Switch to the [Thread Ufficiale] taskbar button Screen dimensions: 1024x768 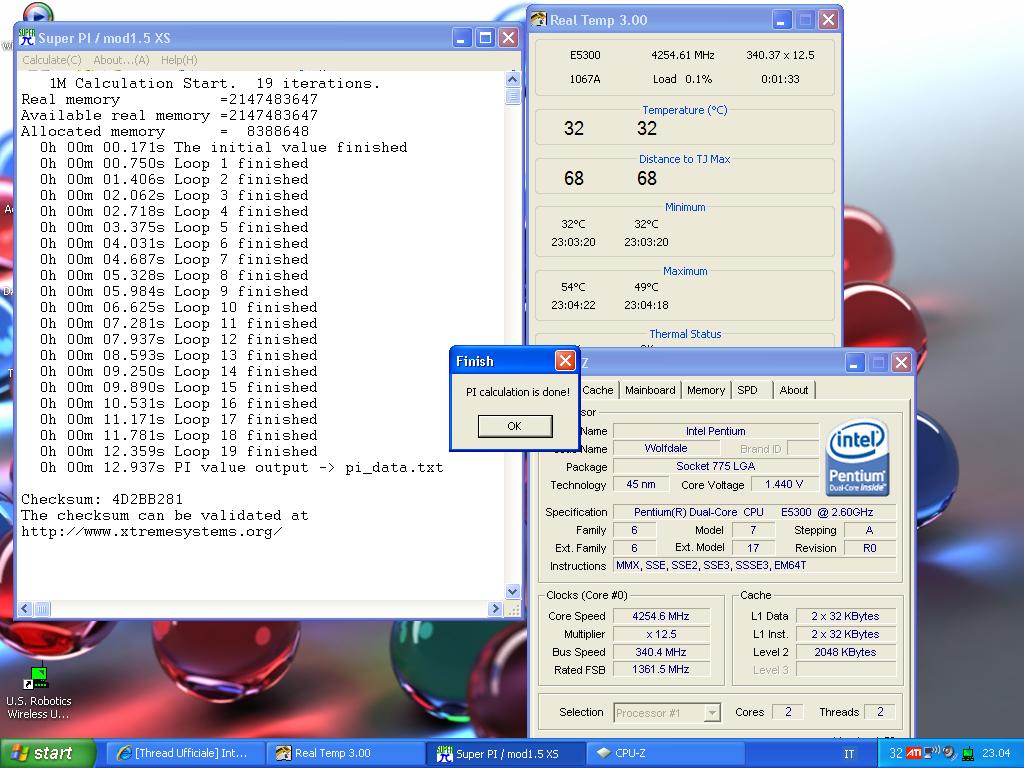click(x=185, y=753)
